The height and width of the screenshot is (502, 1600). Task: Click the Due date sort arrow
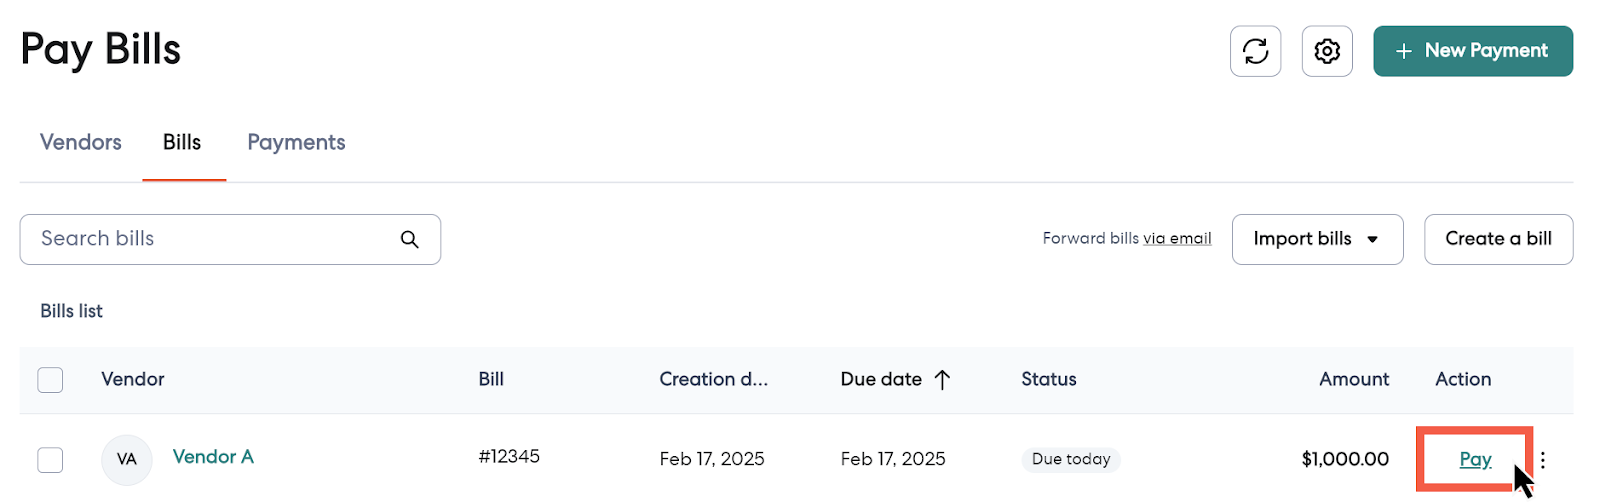[x=942, y=379]
